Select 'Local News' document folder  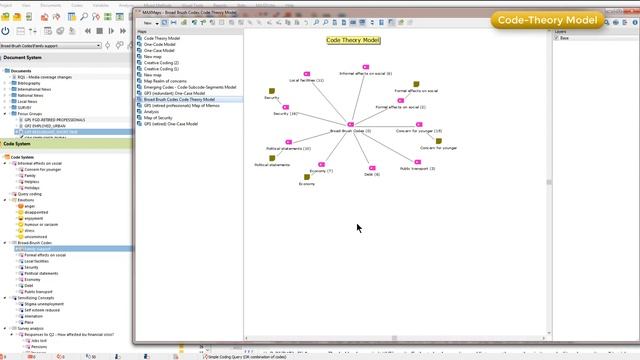[x=27, y=101]
